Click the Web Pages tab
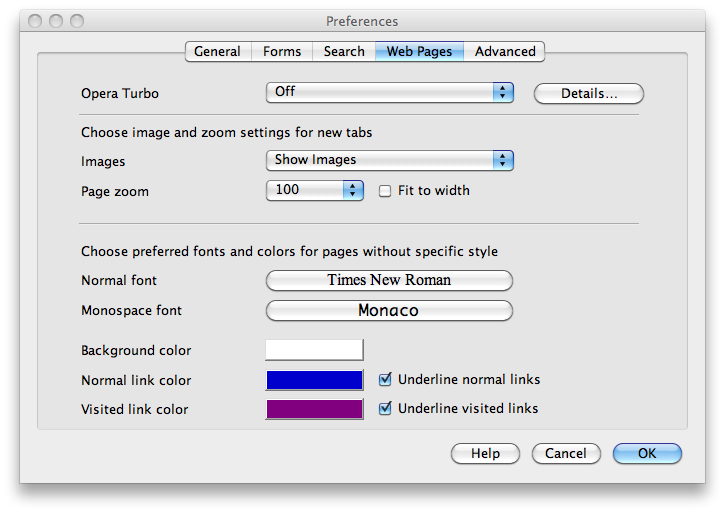Screen dimensions: 725x513 click(x=419, y=51)
